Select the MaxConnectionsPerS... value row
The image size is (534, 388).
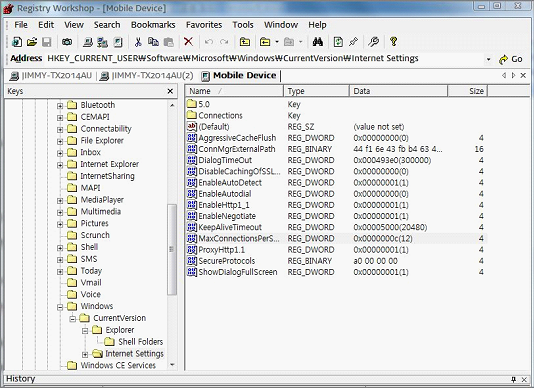[337, 238]
